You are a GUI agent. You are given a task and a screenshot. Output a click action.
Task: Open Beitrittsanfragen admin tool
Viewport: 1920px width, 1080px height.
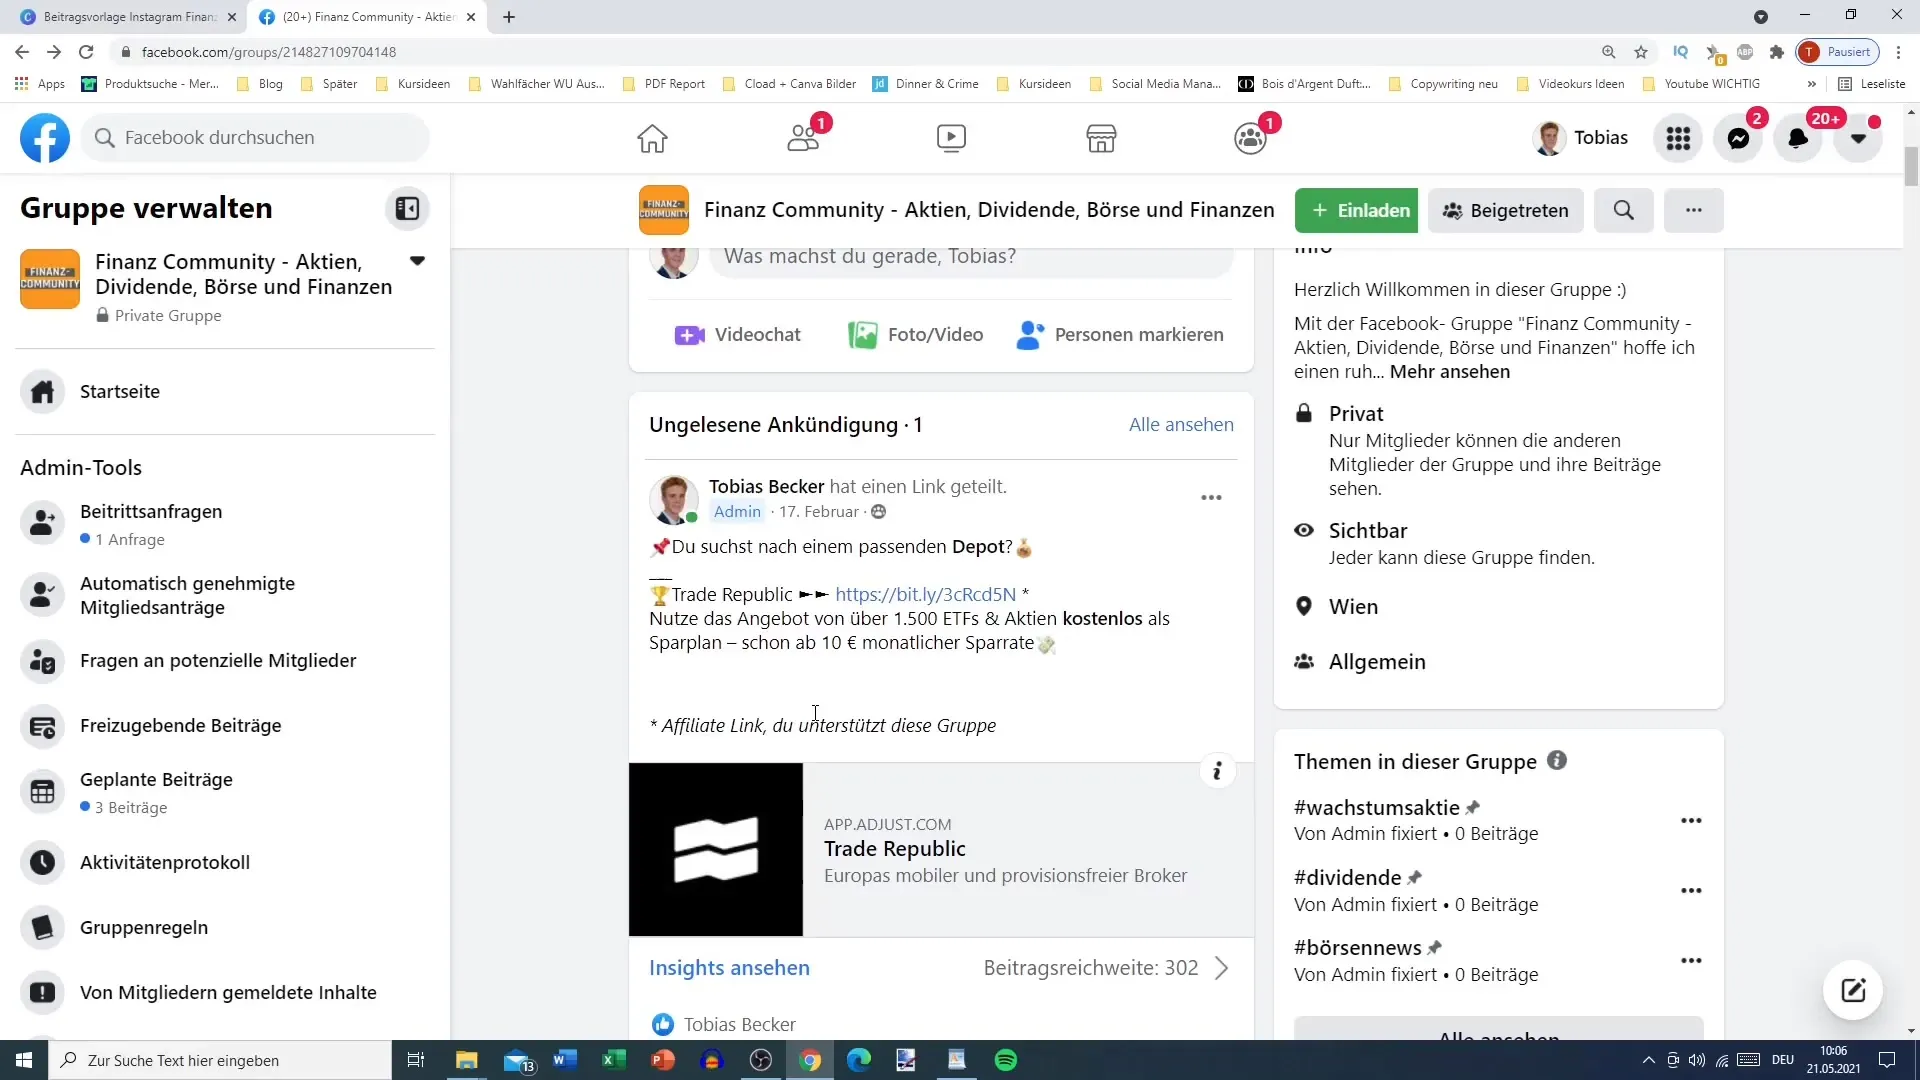225,524
